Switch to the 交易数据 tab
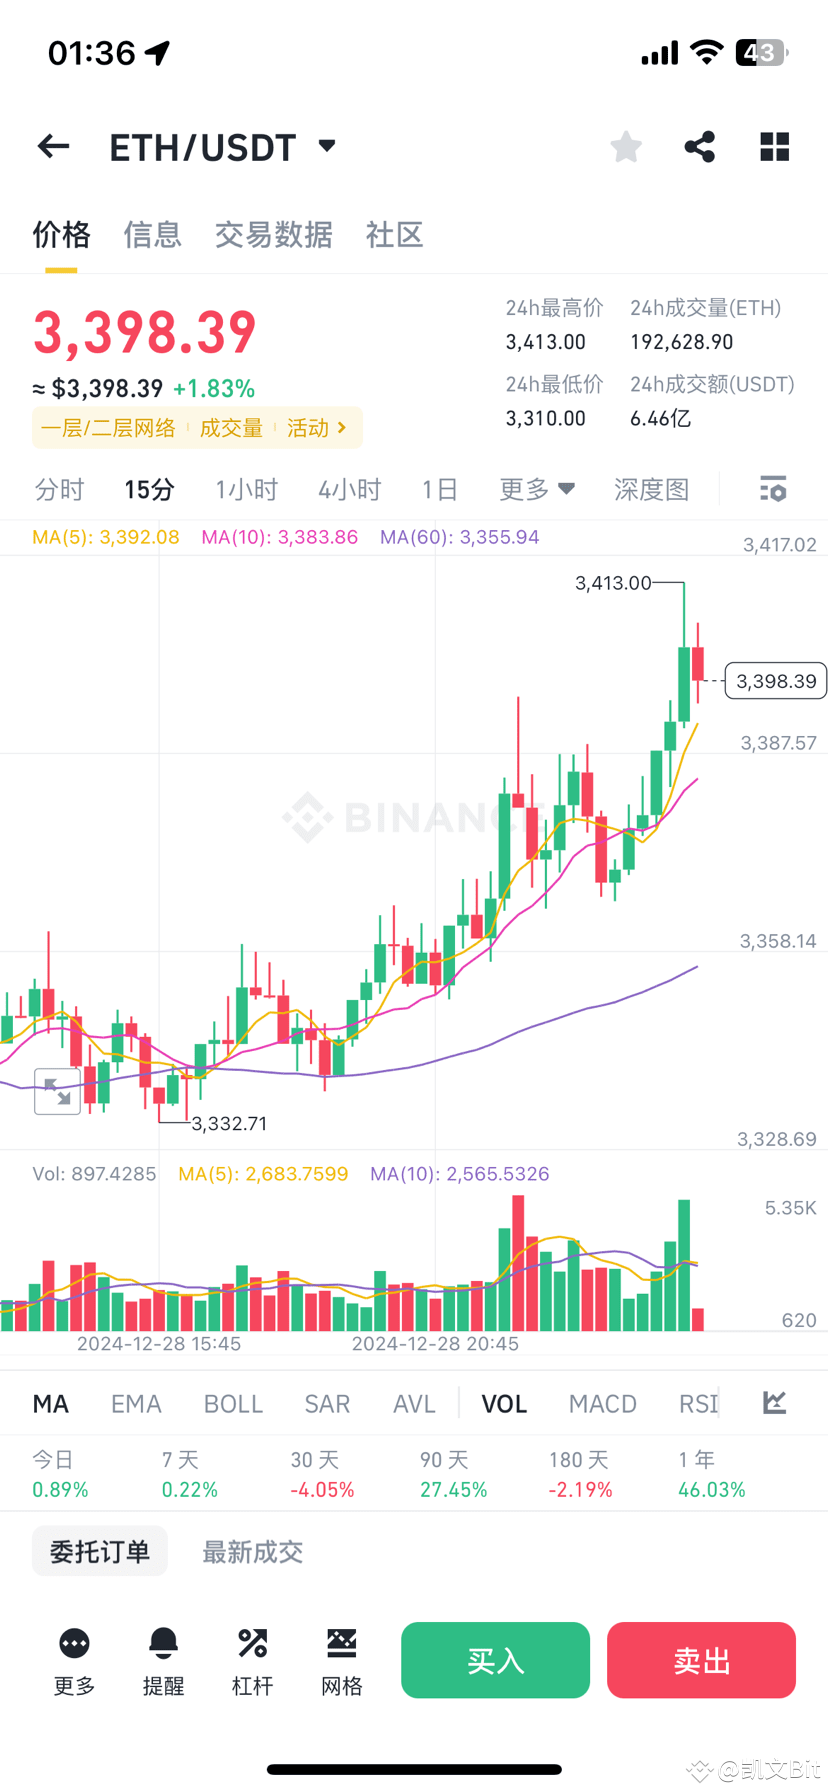 click(x=274, y=234)
